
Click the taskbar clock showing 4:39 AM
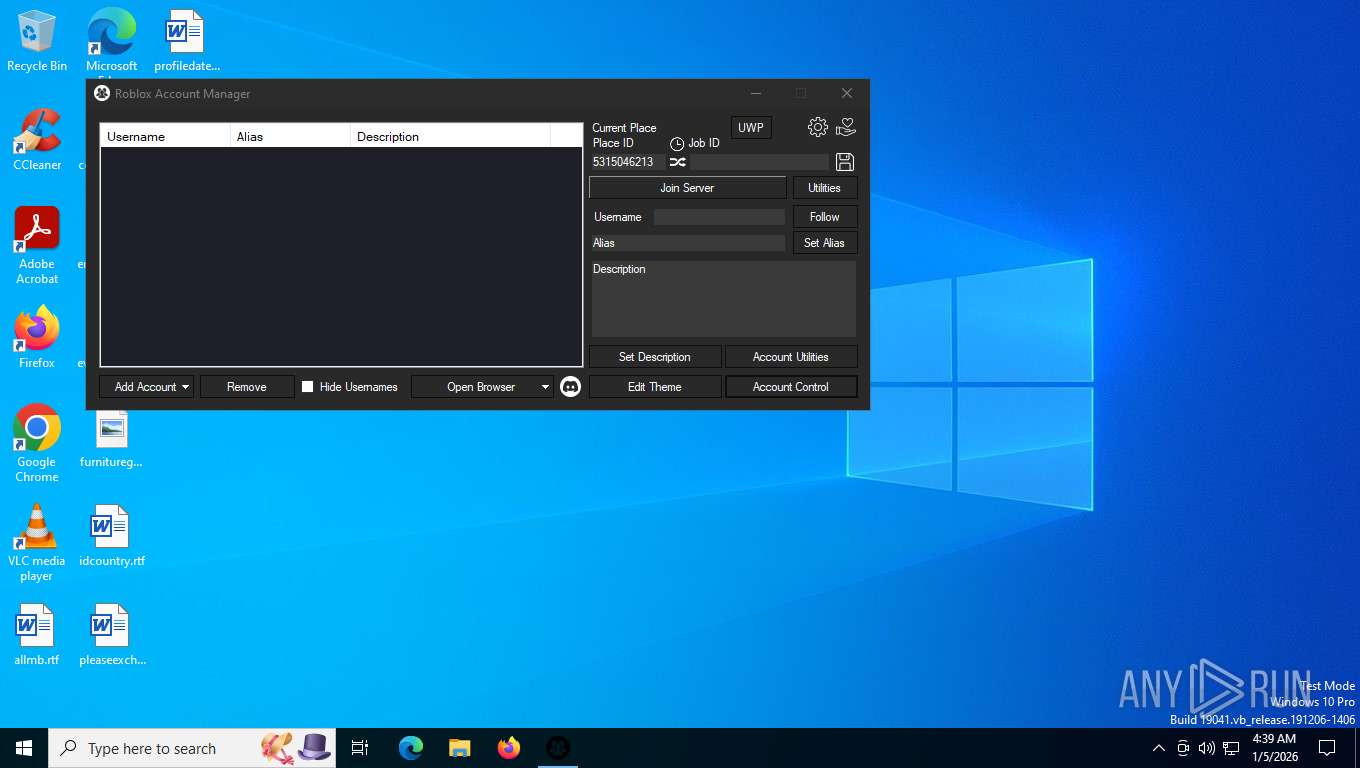[x=1274, y=748]
